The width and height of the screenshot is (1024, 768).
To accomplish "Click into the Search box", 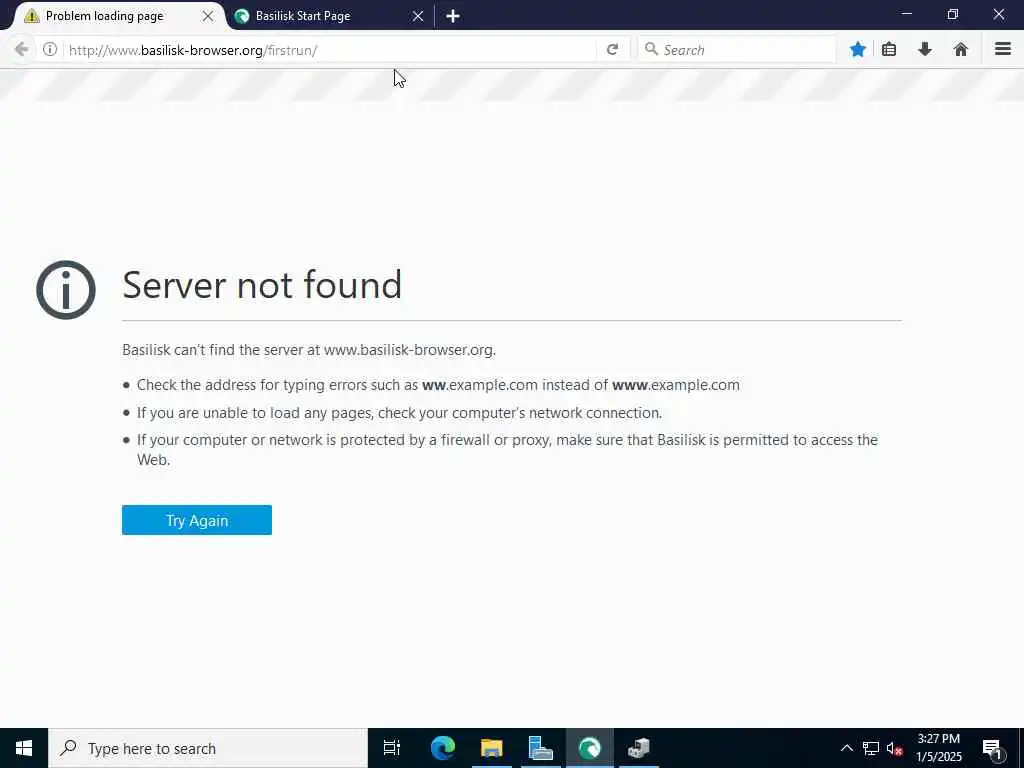I will point(737,50).
